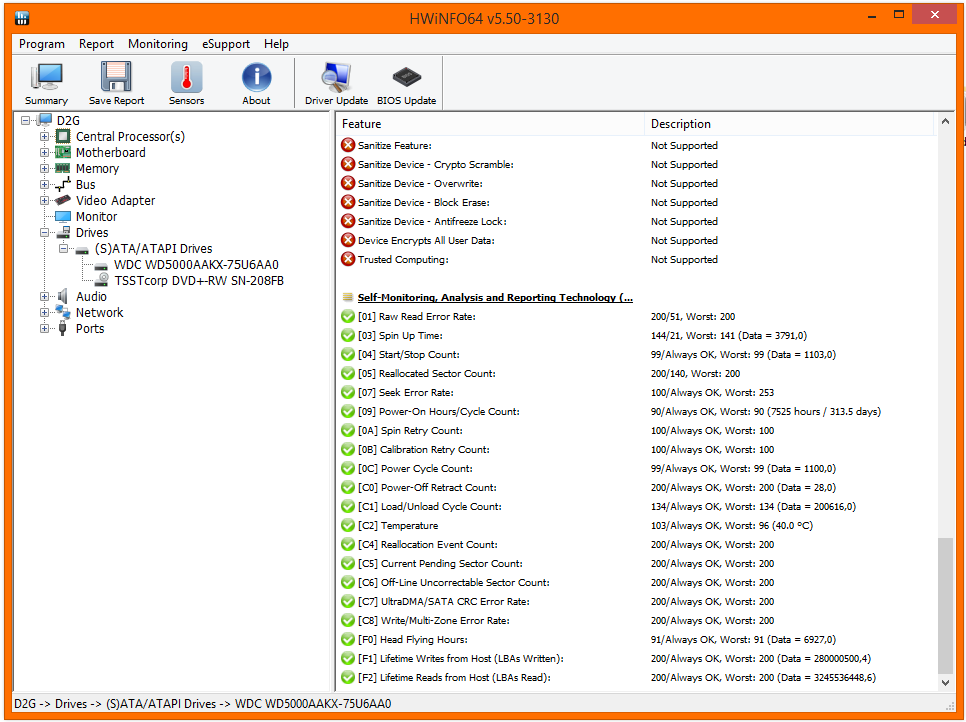Image resolution: width=966 pixels, height=722 pixels.
Task: Open the Help menu
Action: tap(277, 44)
